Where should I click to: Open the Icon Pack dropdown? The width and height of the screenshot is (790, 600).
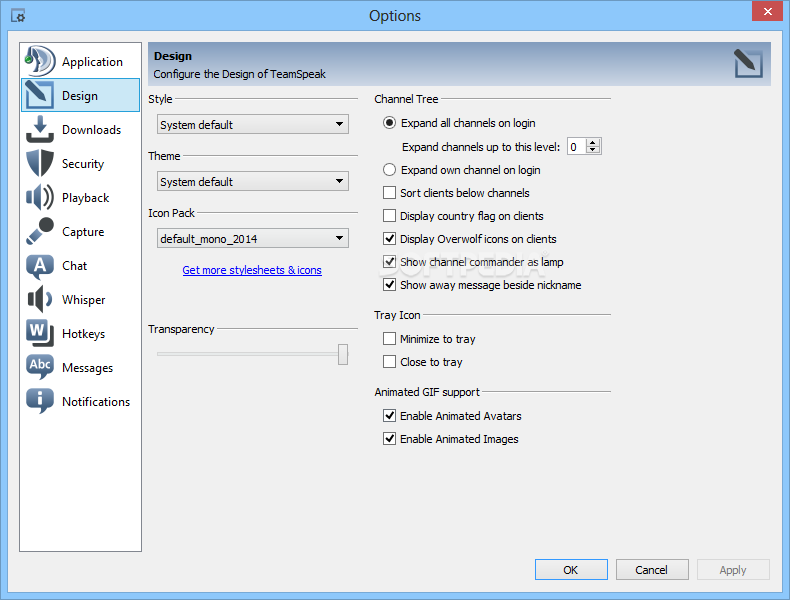[252, 238]
